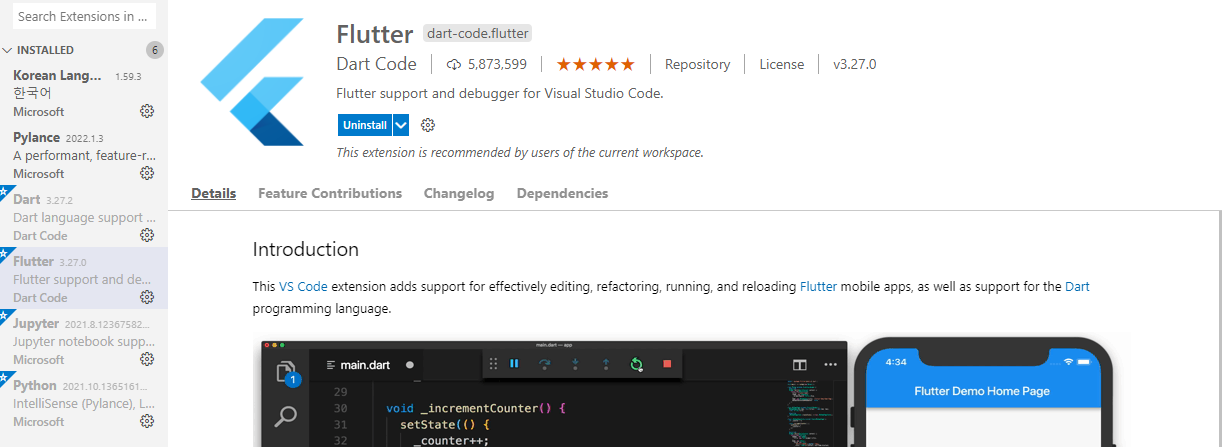Click the Search Extensions input field
The height and width of the screenshot is (447, 1222).
click(84, 16)
